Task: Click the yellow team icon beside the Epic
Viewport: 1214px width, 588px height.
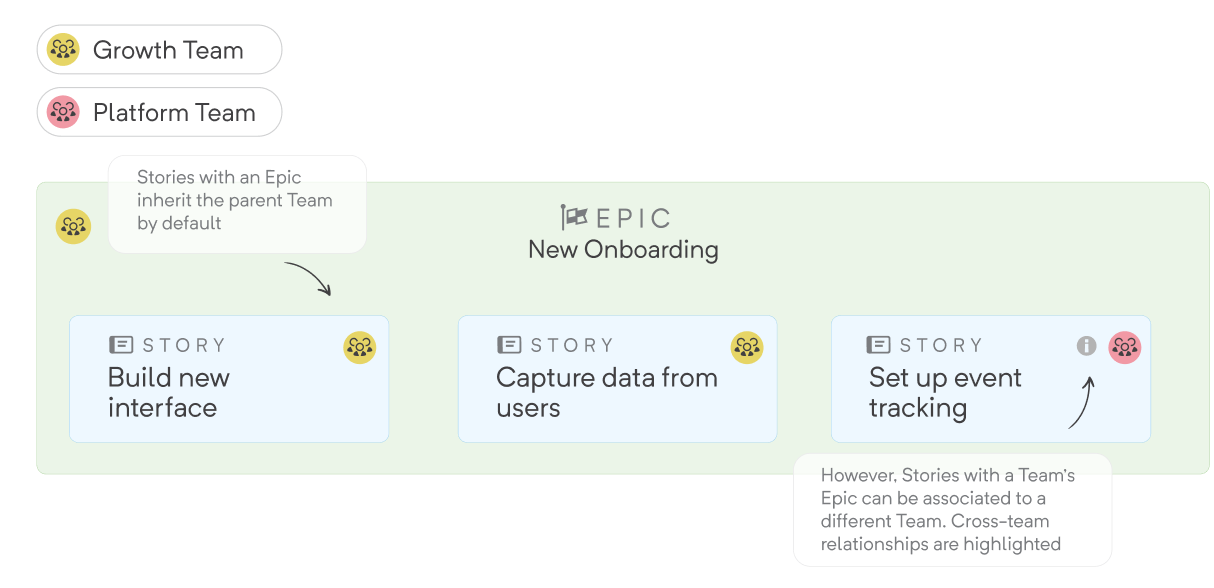Action: (73, 226)
